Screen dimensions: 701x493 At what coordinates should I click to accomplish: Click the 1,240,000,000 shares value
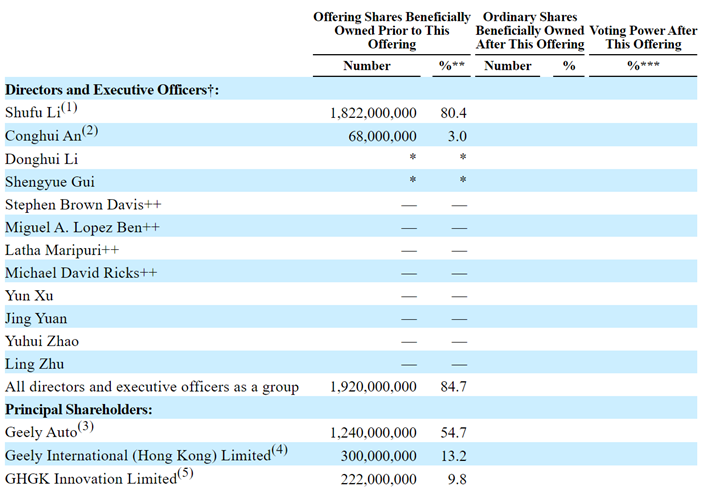(x=373, y=433)
